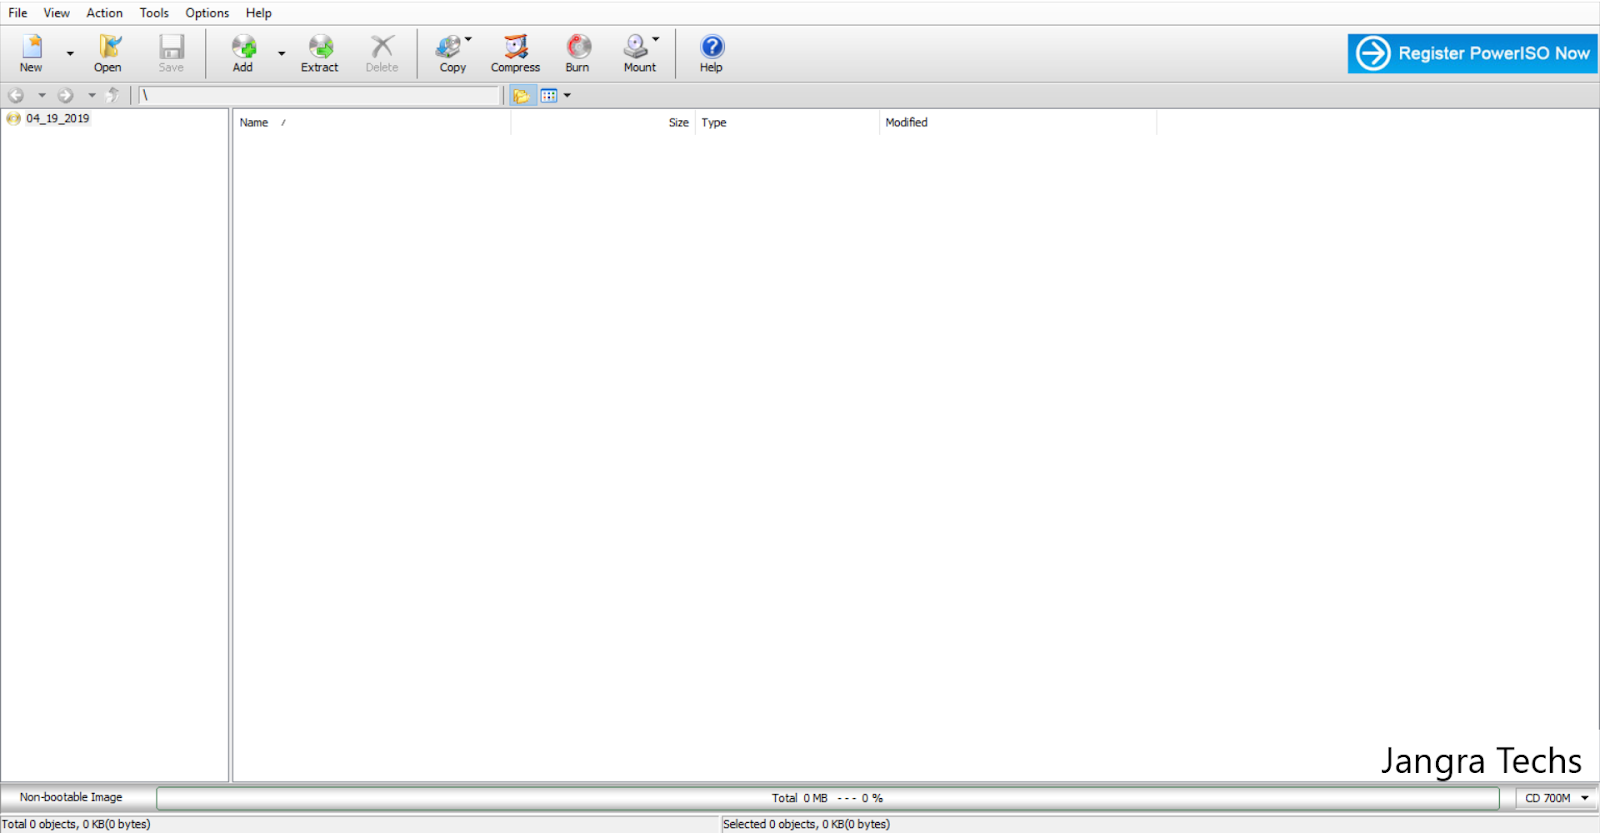The image size is (1600, 833).
Task: Click the Save toolbar icon
Action: coord(171,53)
